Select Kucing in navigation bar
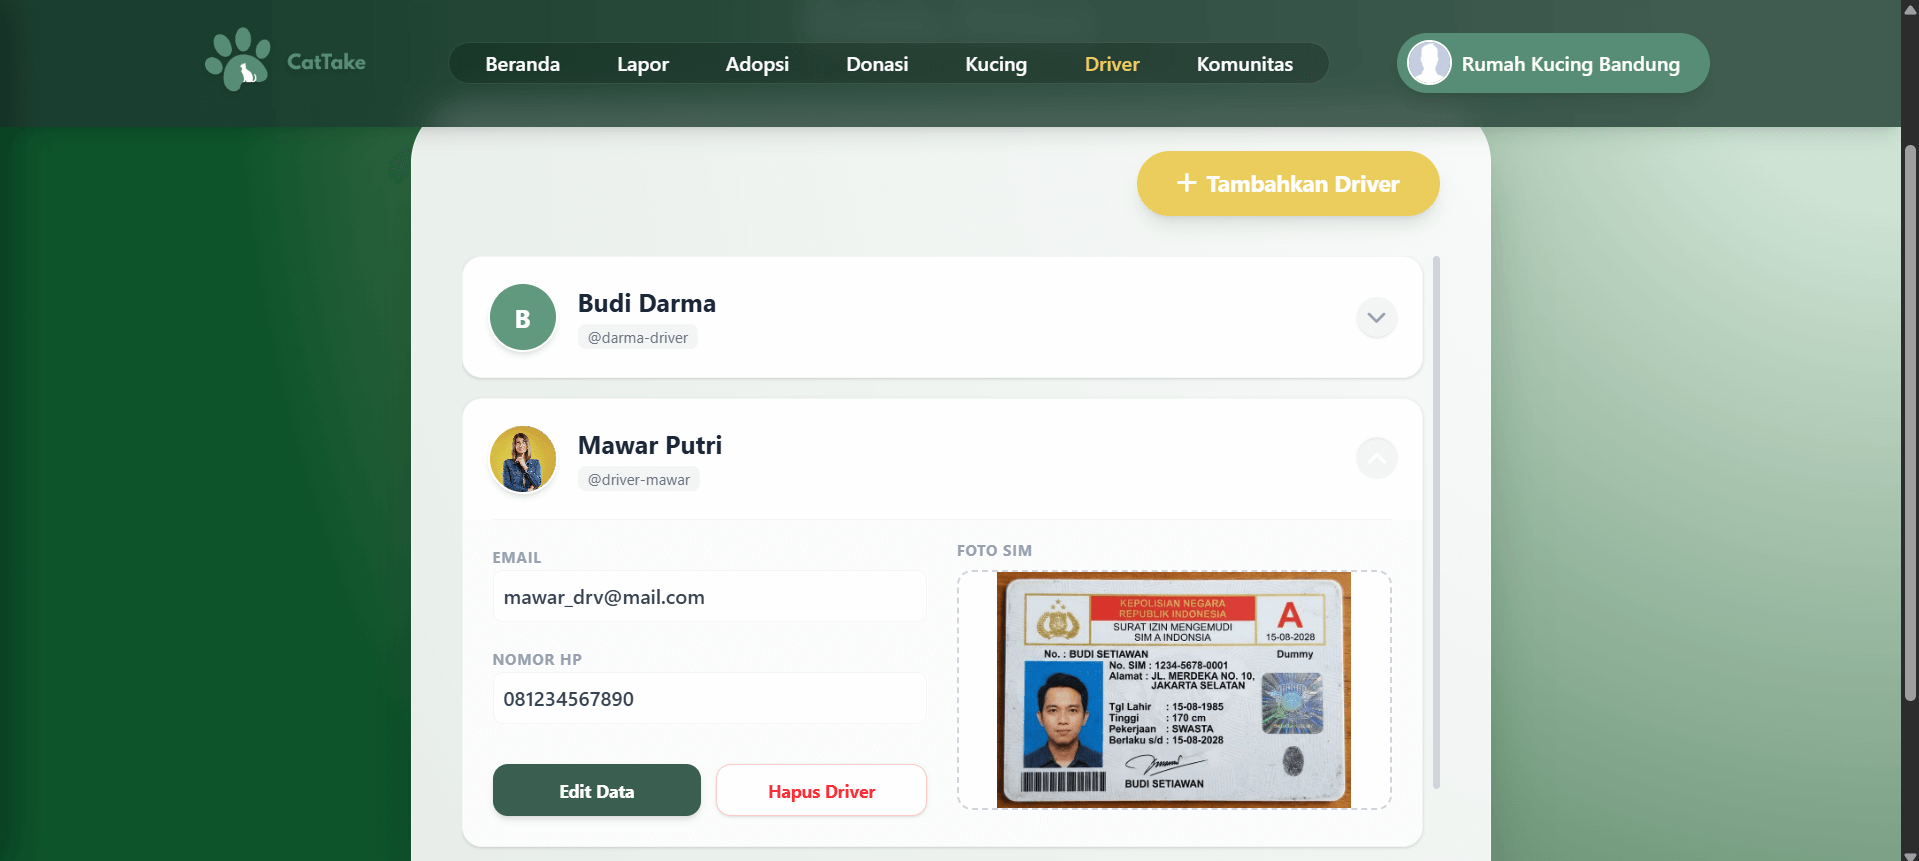Screen dimensions: 1919x861 995,64
